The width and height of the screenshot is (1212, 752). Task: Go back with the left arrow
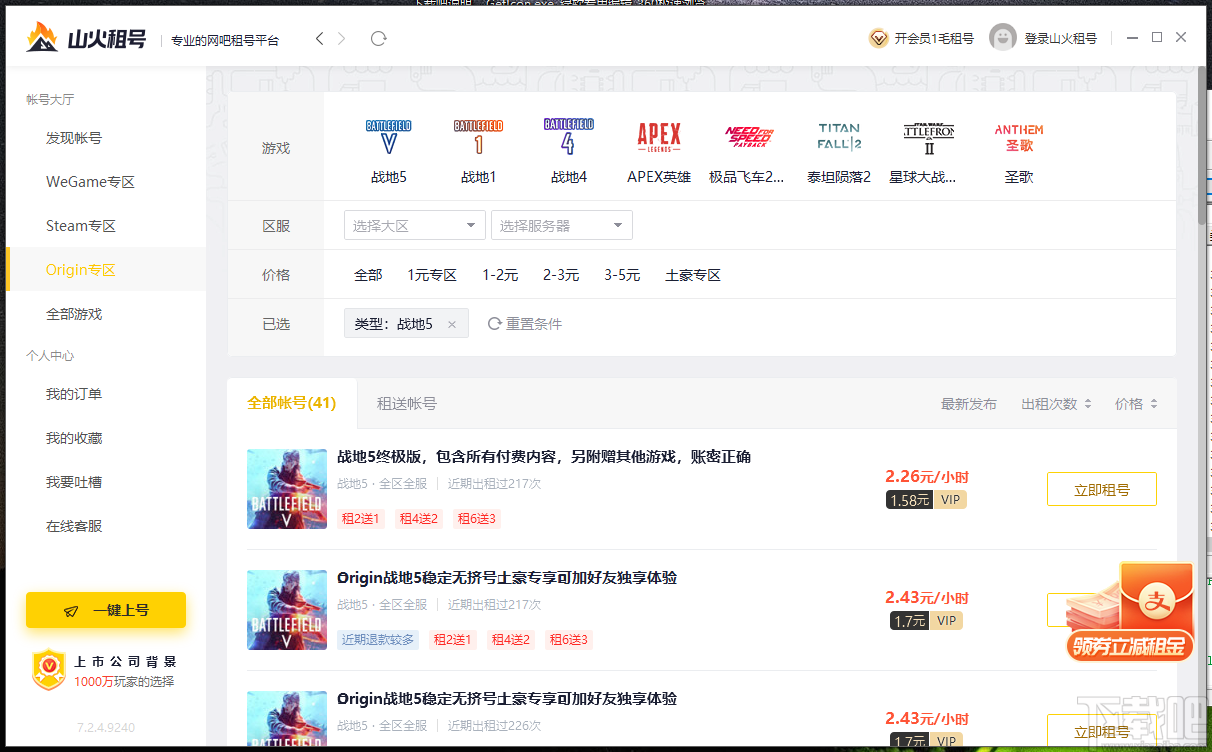[320, 39]
